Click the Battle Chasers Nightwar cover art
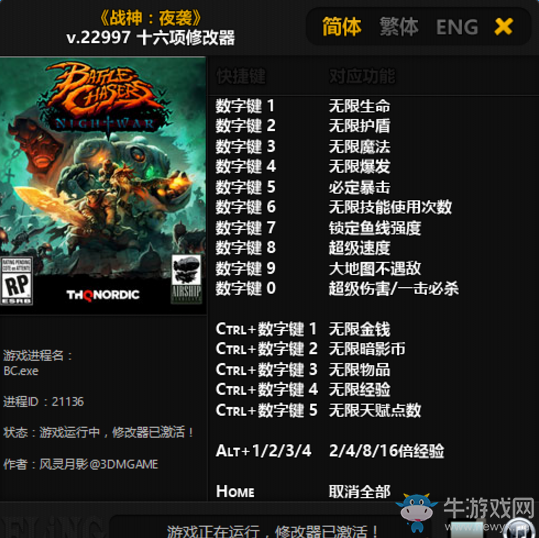 pos(103,185)
